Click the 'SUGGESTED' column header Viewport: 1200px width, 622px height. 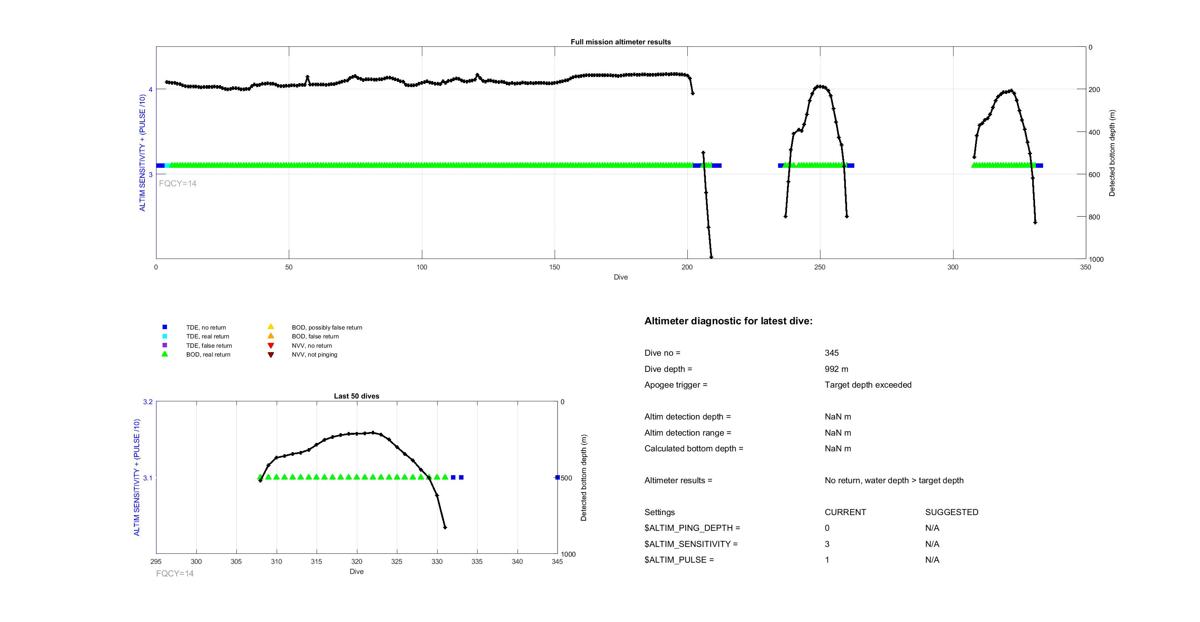(x=952, y=513)
